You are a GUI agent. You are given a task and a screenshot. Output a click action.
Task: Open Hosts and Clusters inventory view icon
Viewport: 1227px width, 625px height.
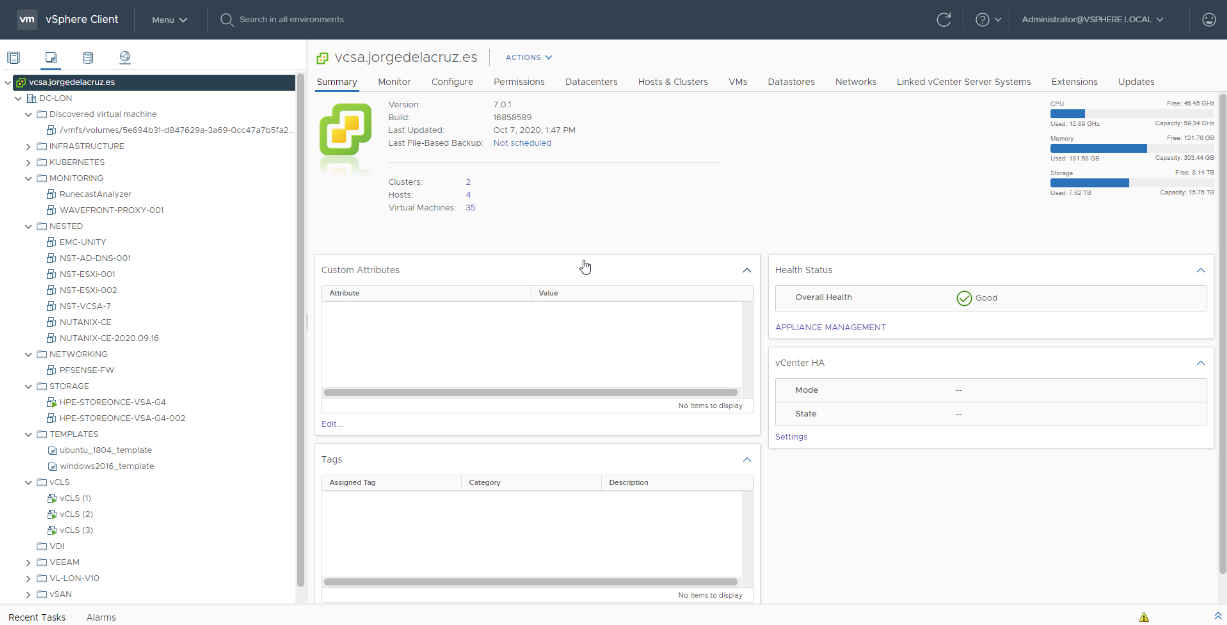(x=13, y=58)
